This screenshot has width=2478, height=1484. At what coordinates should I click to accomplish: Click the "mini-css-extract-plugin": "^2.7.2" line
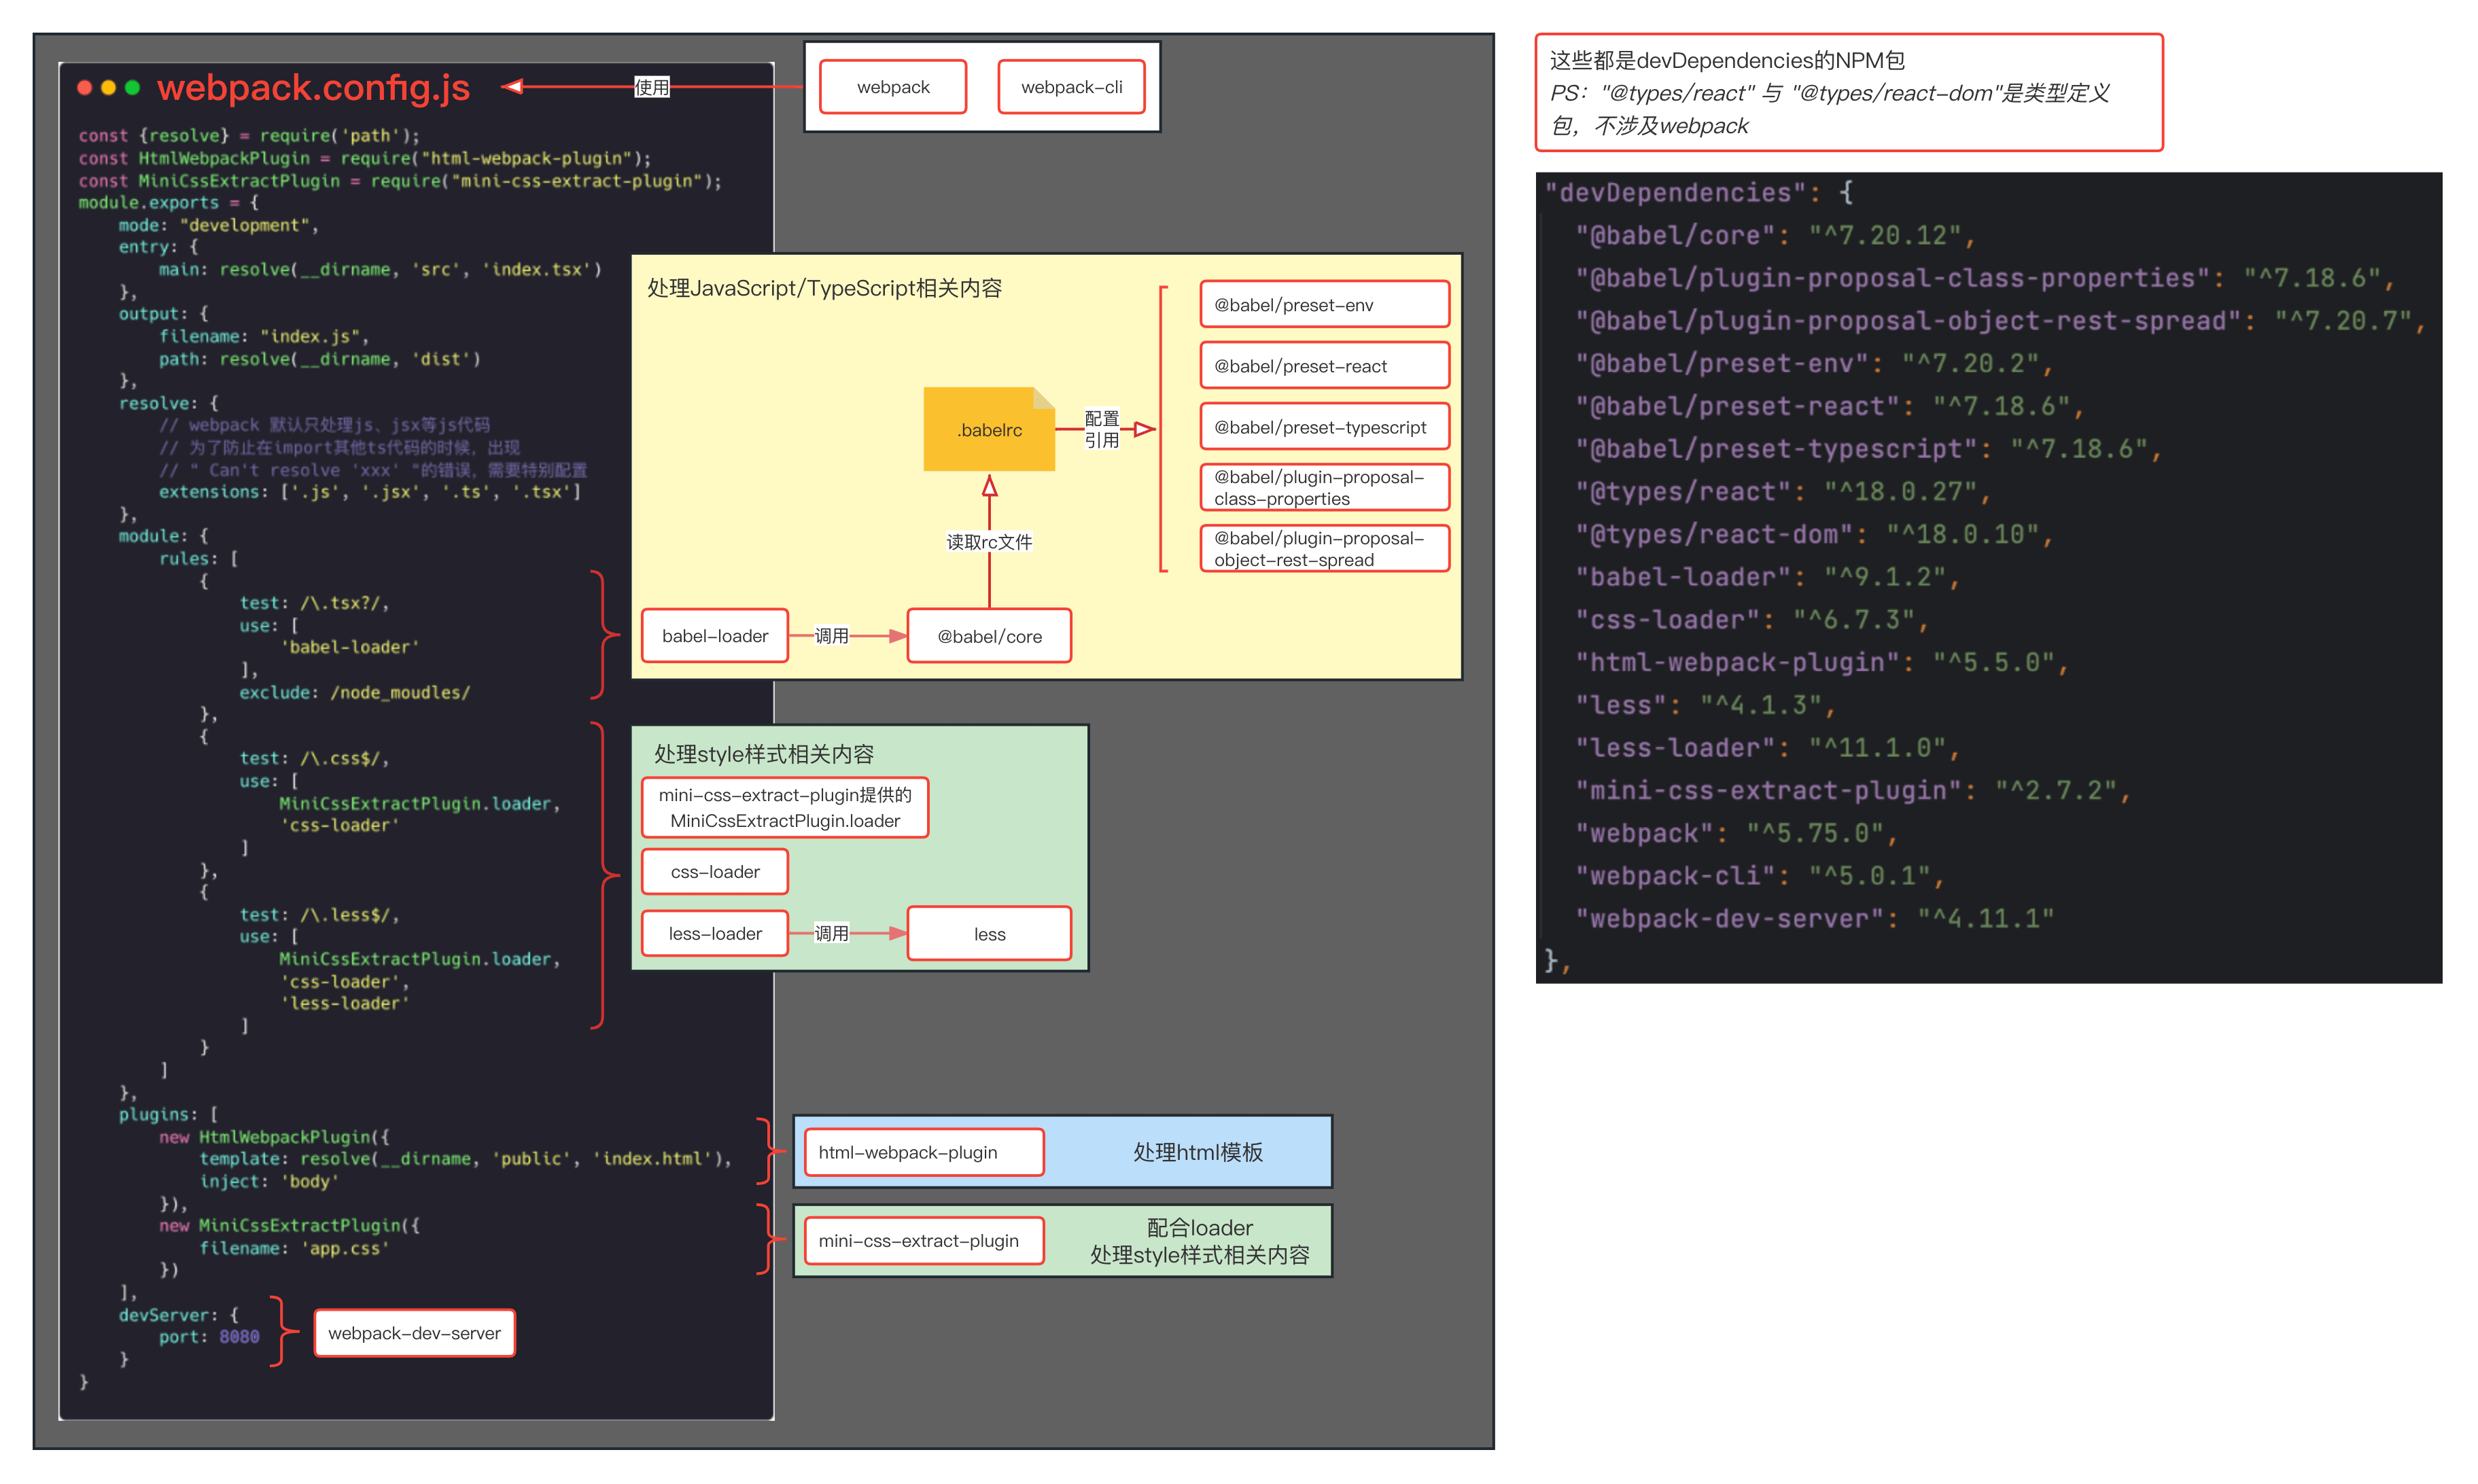point(1853,790)
